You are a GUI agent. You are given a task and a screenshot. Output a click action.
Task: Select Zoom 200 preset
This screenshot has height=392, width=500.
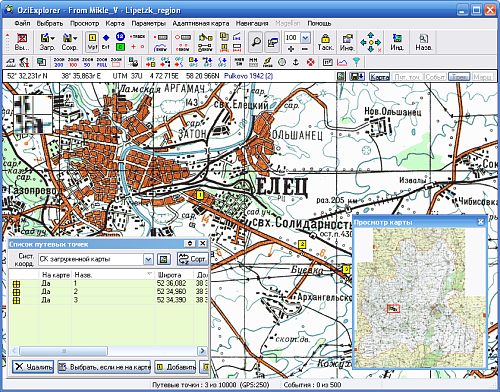(x=59, y=62)
